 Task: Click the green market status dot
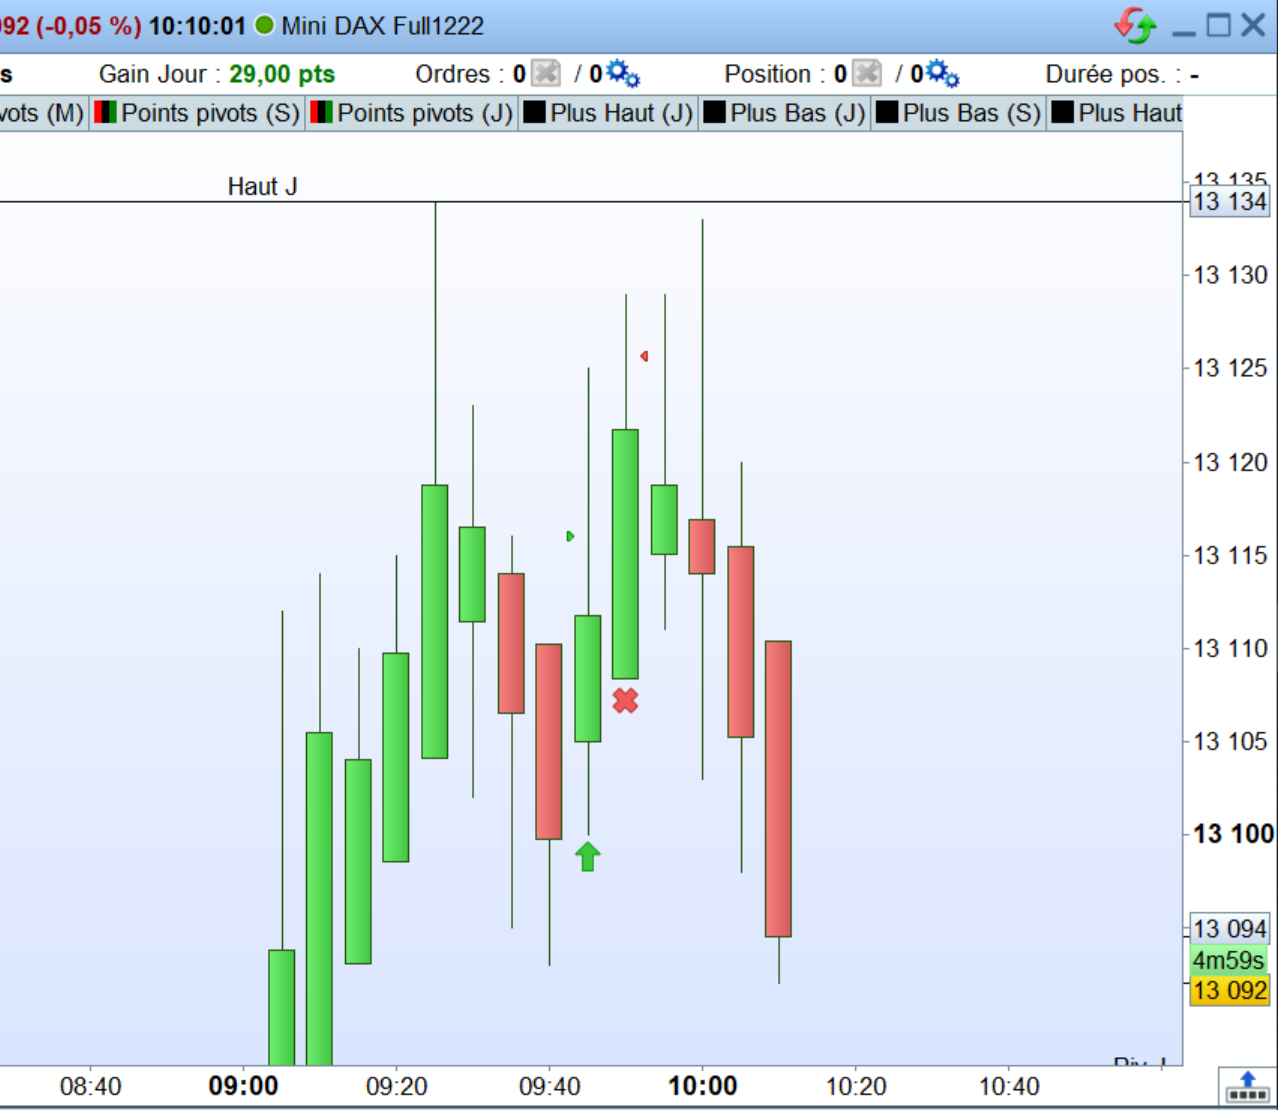[265, 25]
